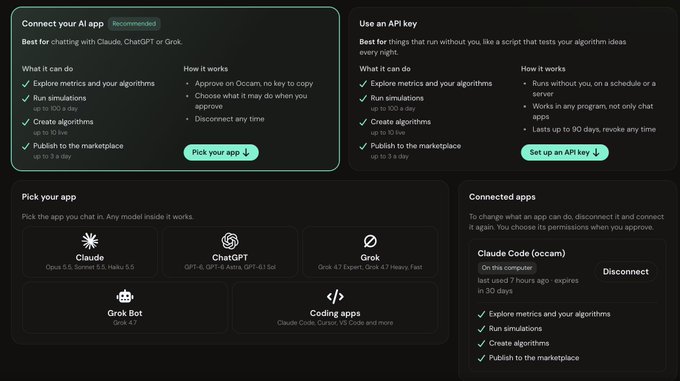Image resolution: width=680 pixels, height=381 pixels.
Task: Click the Grok slashed-circle icon
Action: (x=370, y=241)
